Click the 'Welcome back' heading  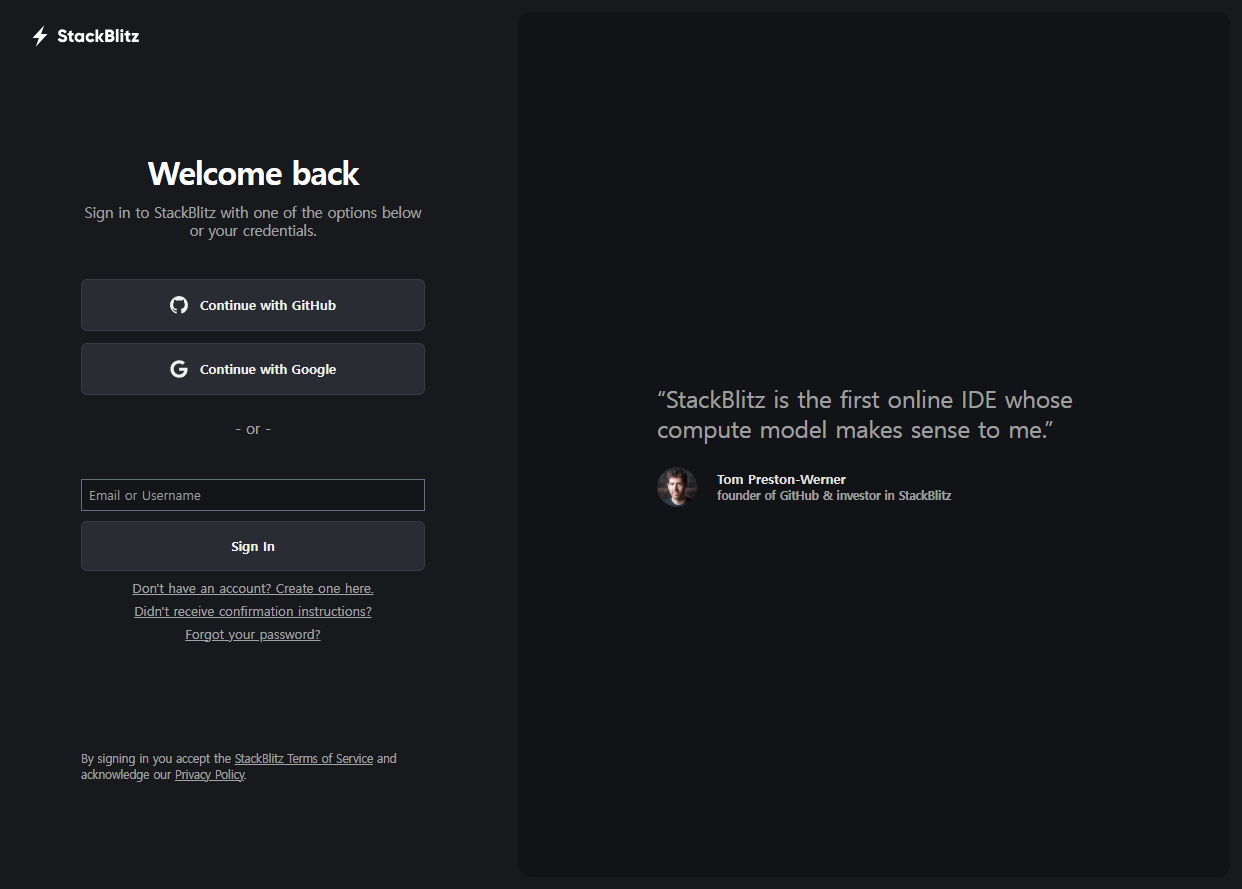[253, 174]
